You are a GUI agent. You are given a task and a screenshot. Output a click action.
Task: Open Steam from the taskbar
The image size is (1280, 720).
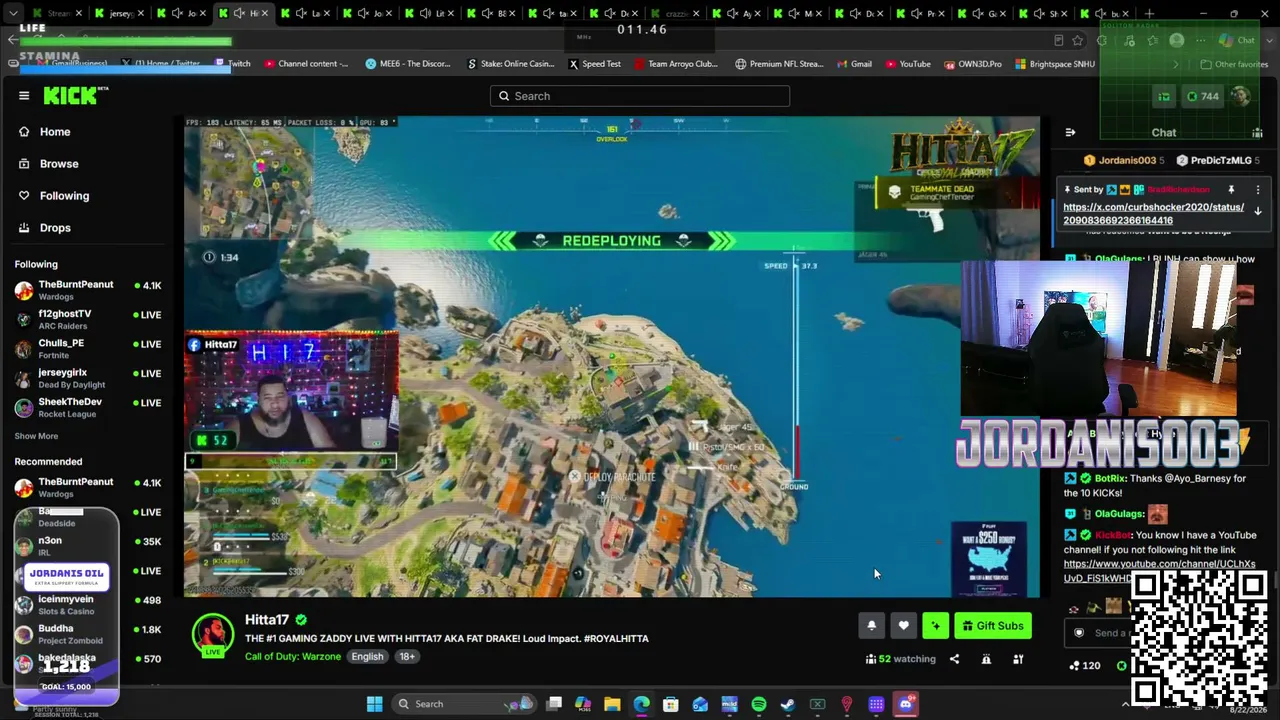tap(788, 704)
